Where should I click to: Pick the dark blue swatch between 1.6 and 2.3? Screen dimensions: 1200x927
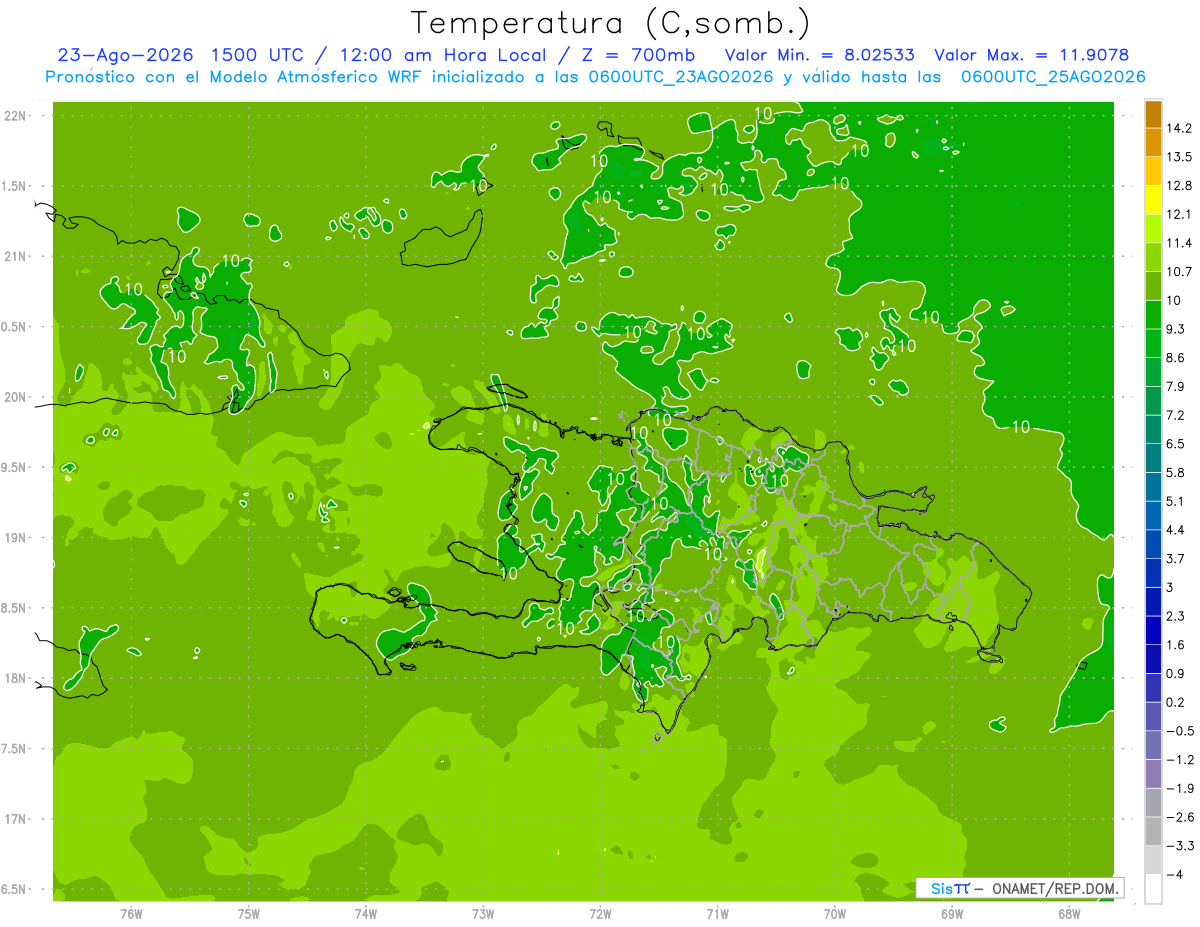[1153, 630]
